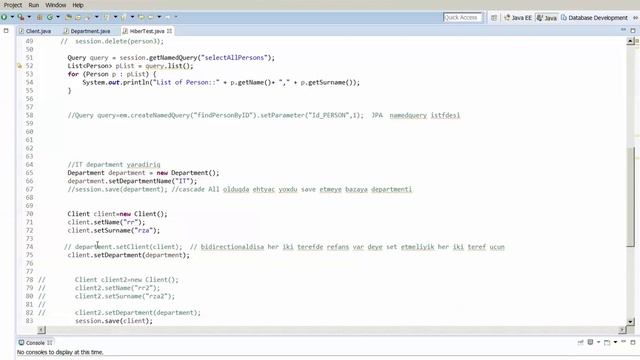This screenshot has width=640, height=360.
Task: Click the Open Type folder icon
Action: (x=69, y=17)
